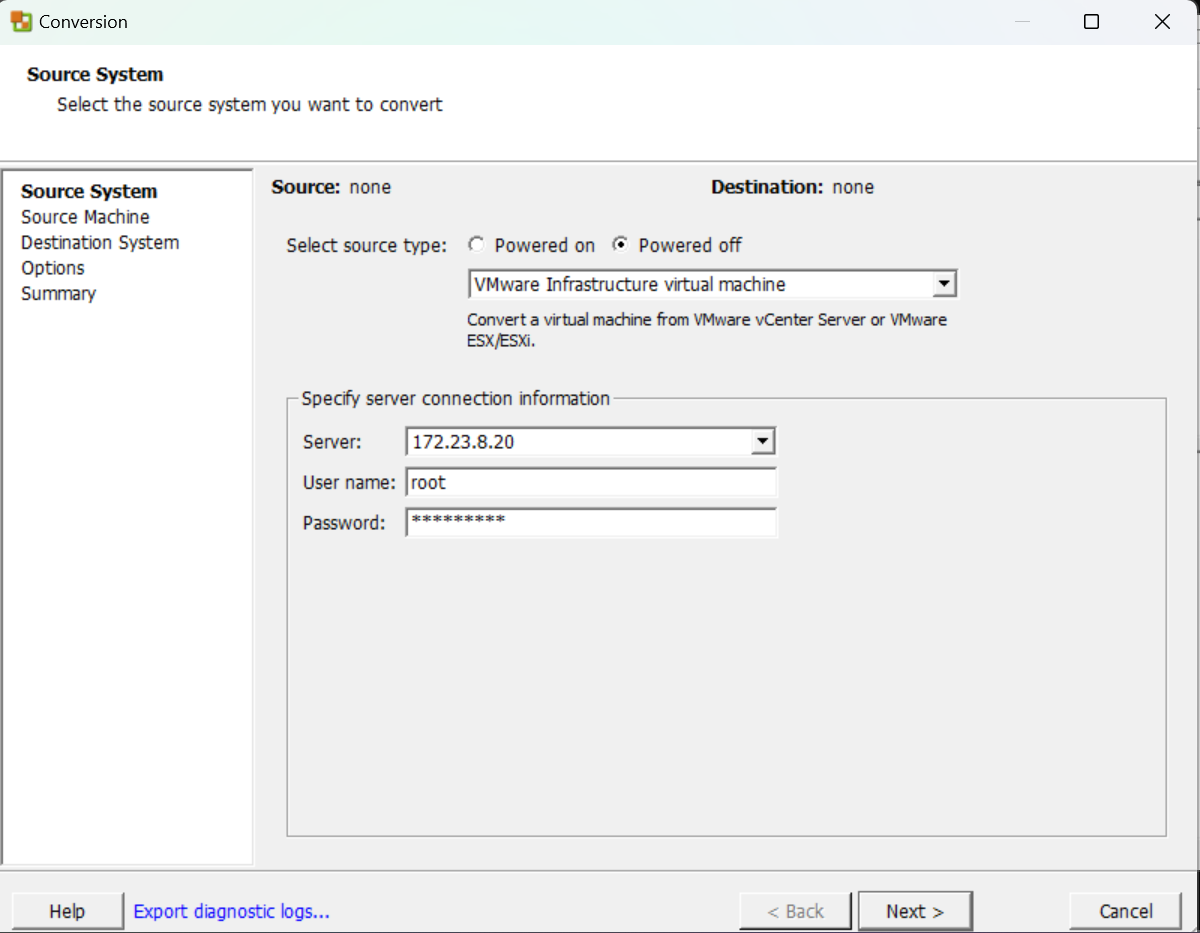The image size is (1200, 933).
Task: Click the Password input field
Action: (x=591, y=522)
